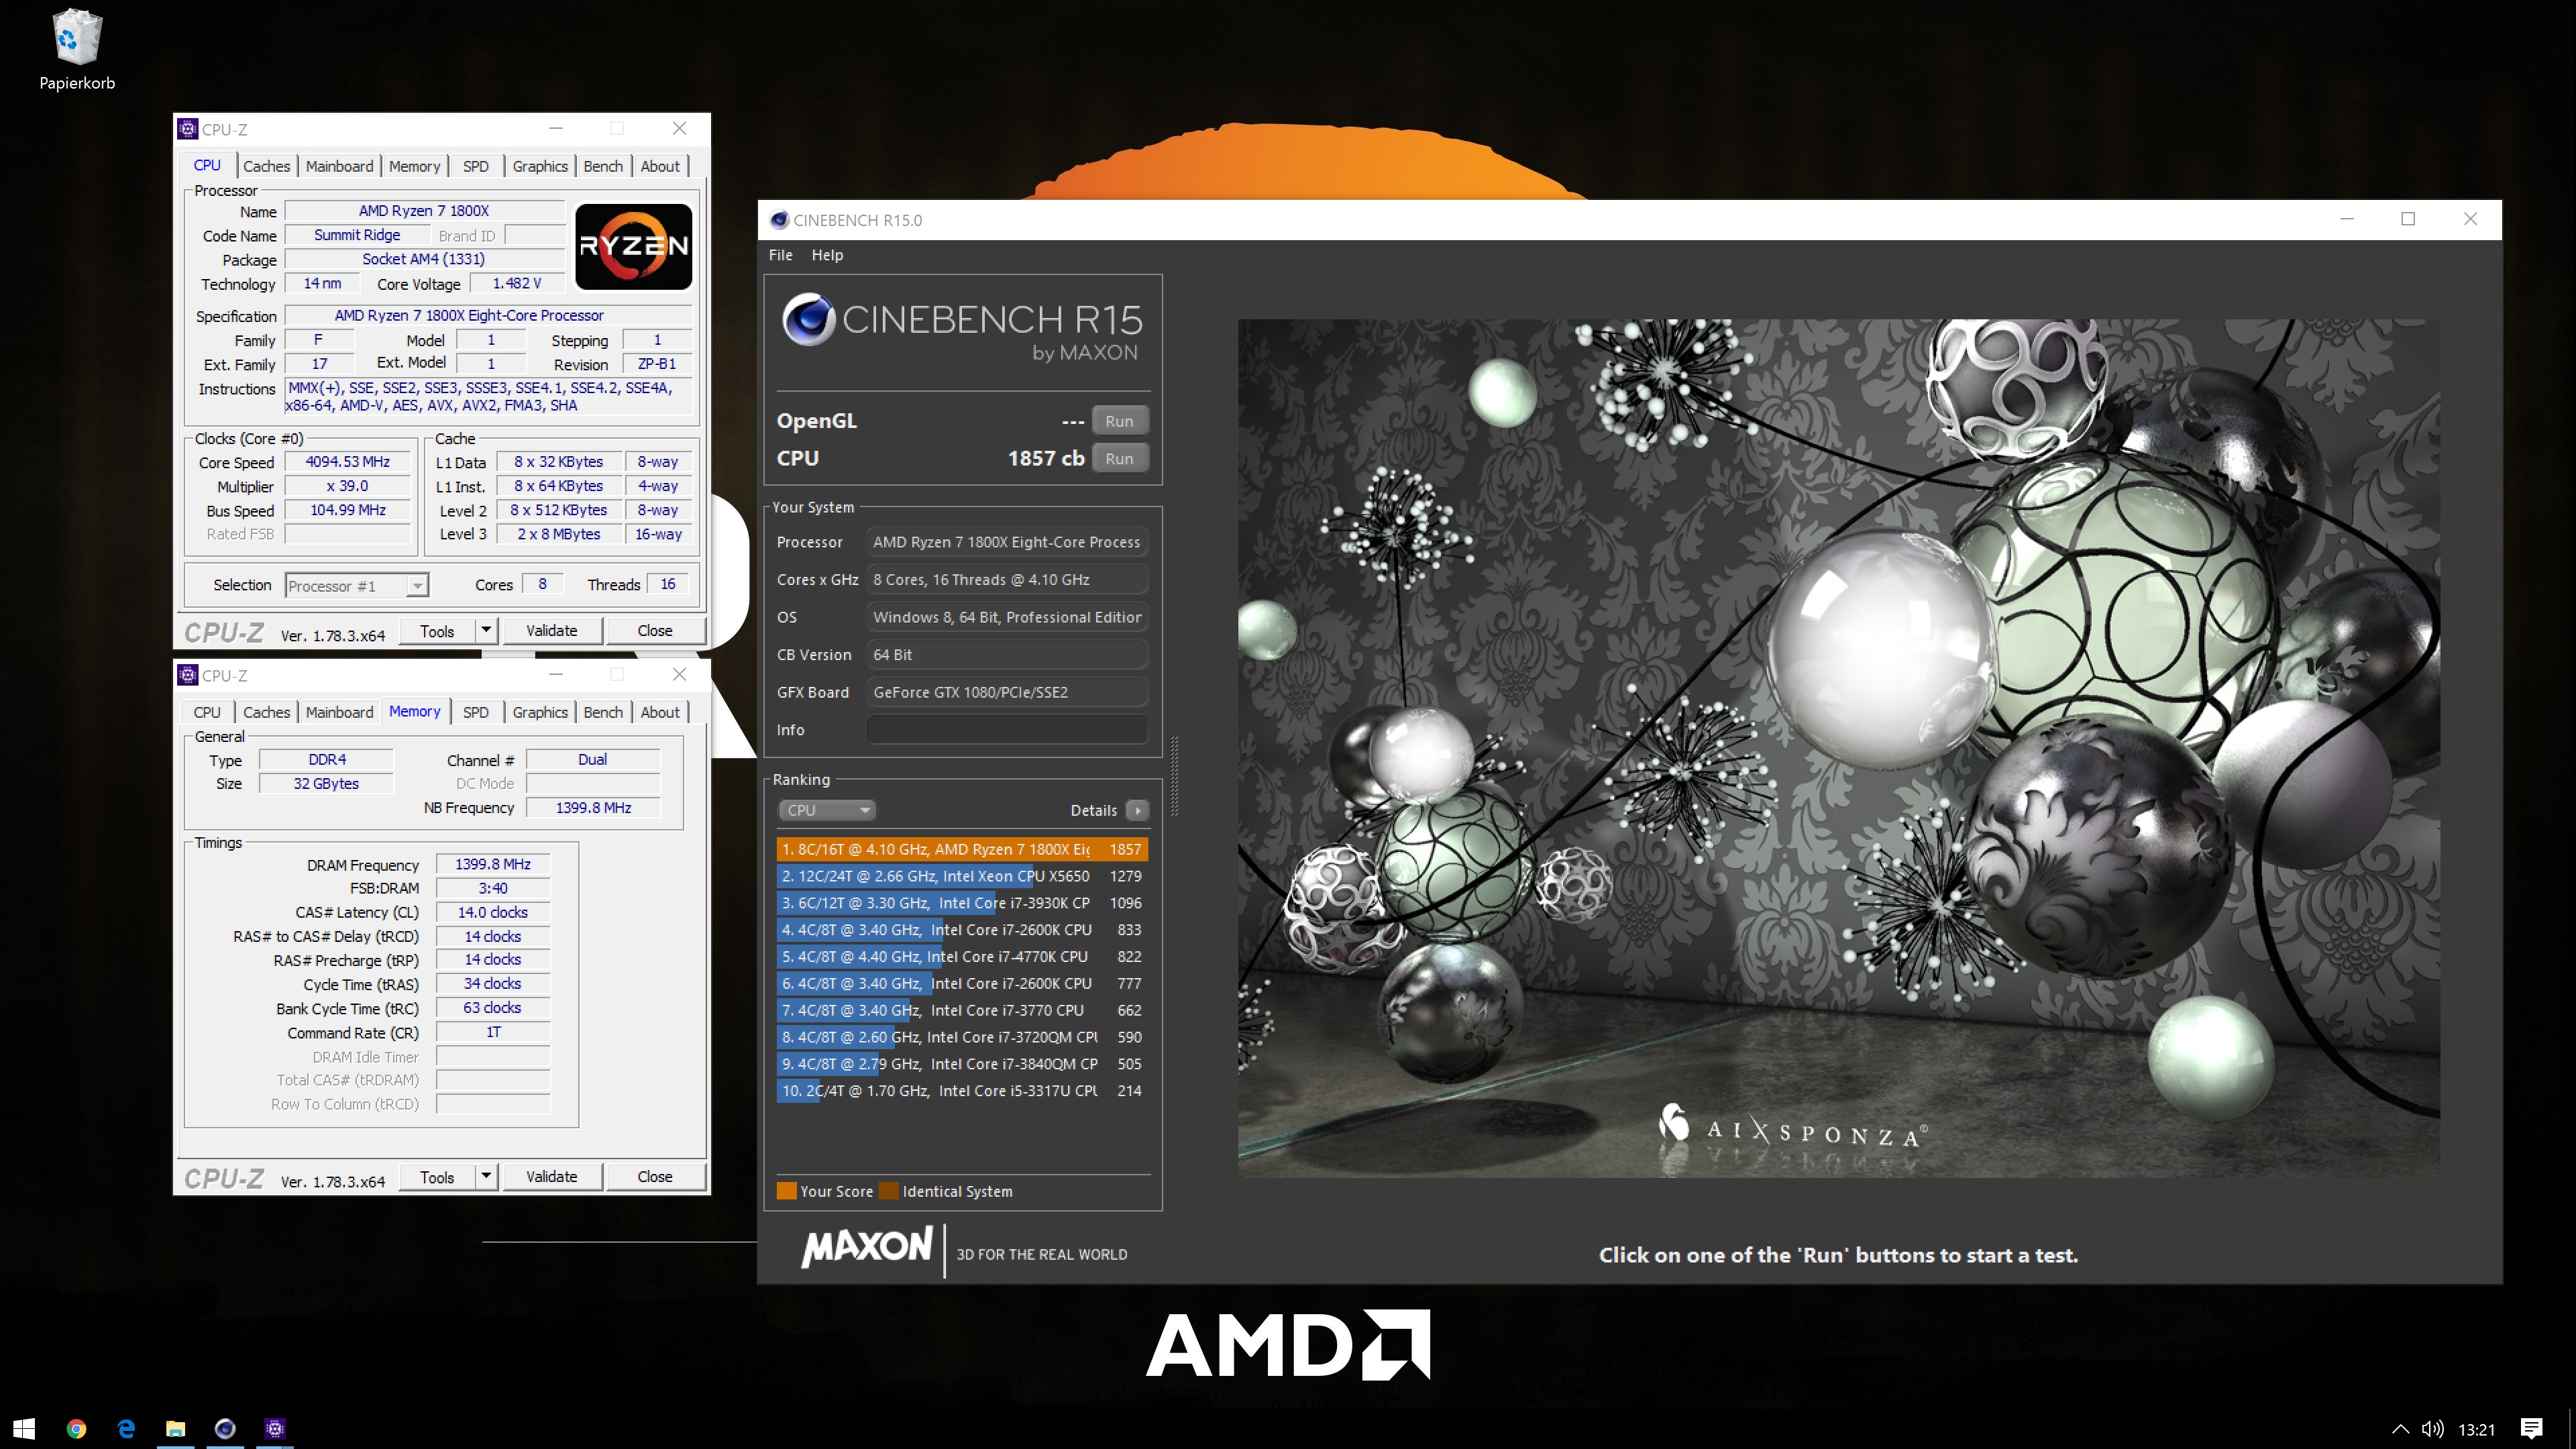Click the Info input field in Cinebench

coord(1006,730)
